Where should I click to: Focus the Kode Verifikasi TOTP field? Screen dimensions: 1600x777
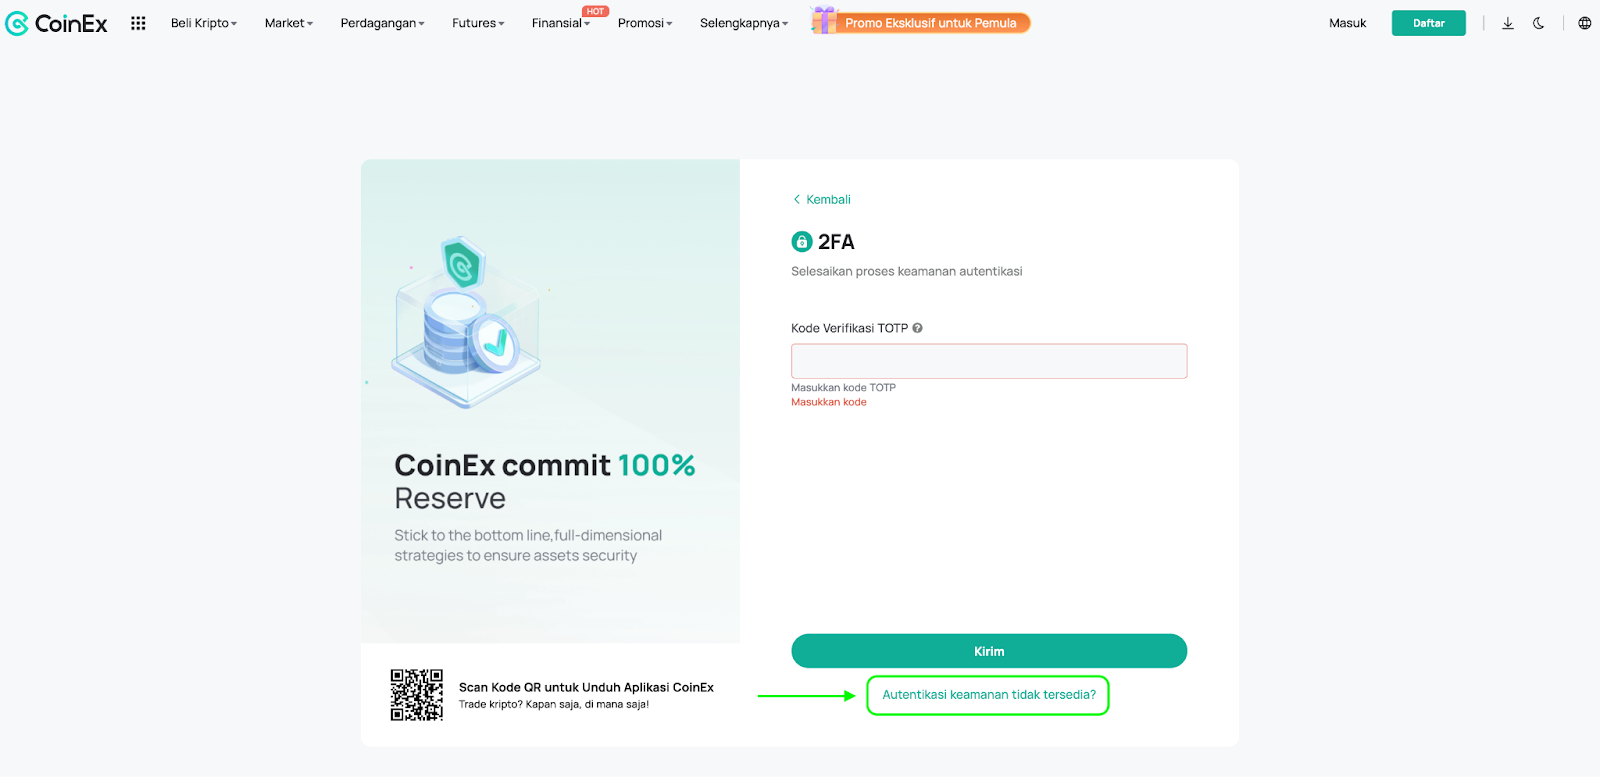point(989,361)
